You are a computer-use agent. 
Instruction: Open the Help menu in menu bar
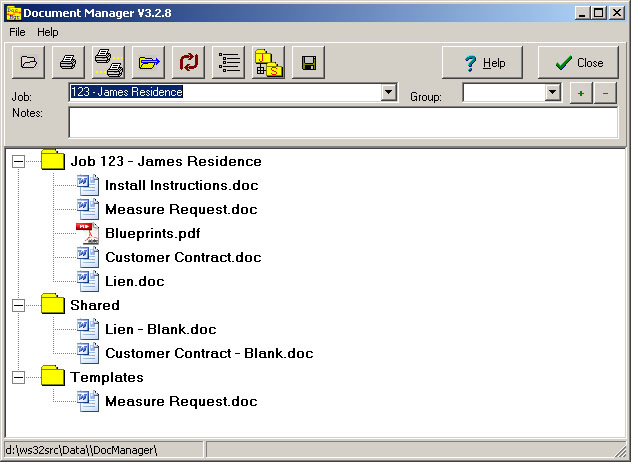pyautogui.click(x=48, y=32)
